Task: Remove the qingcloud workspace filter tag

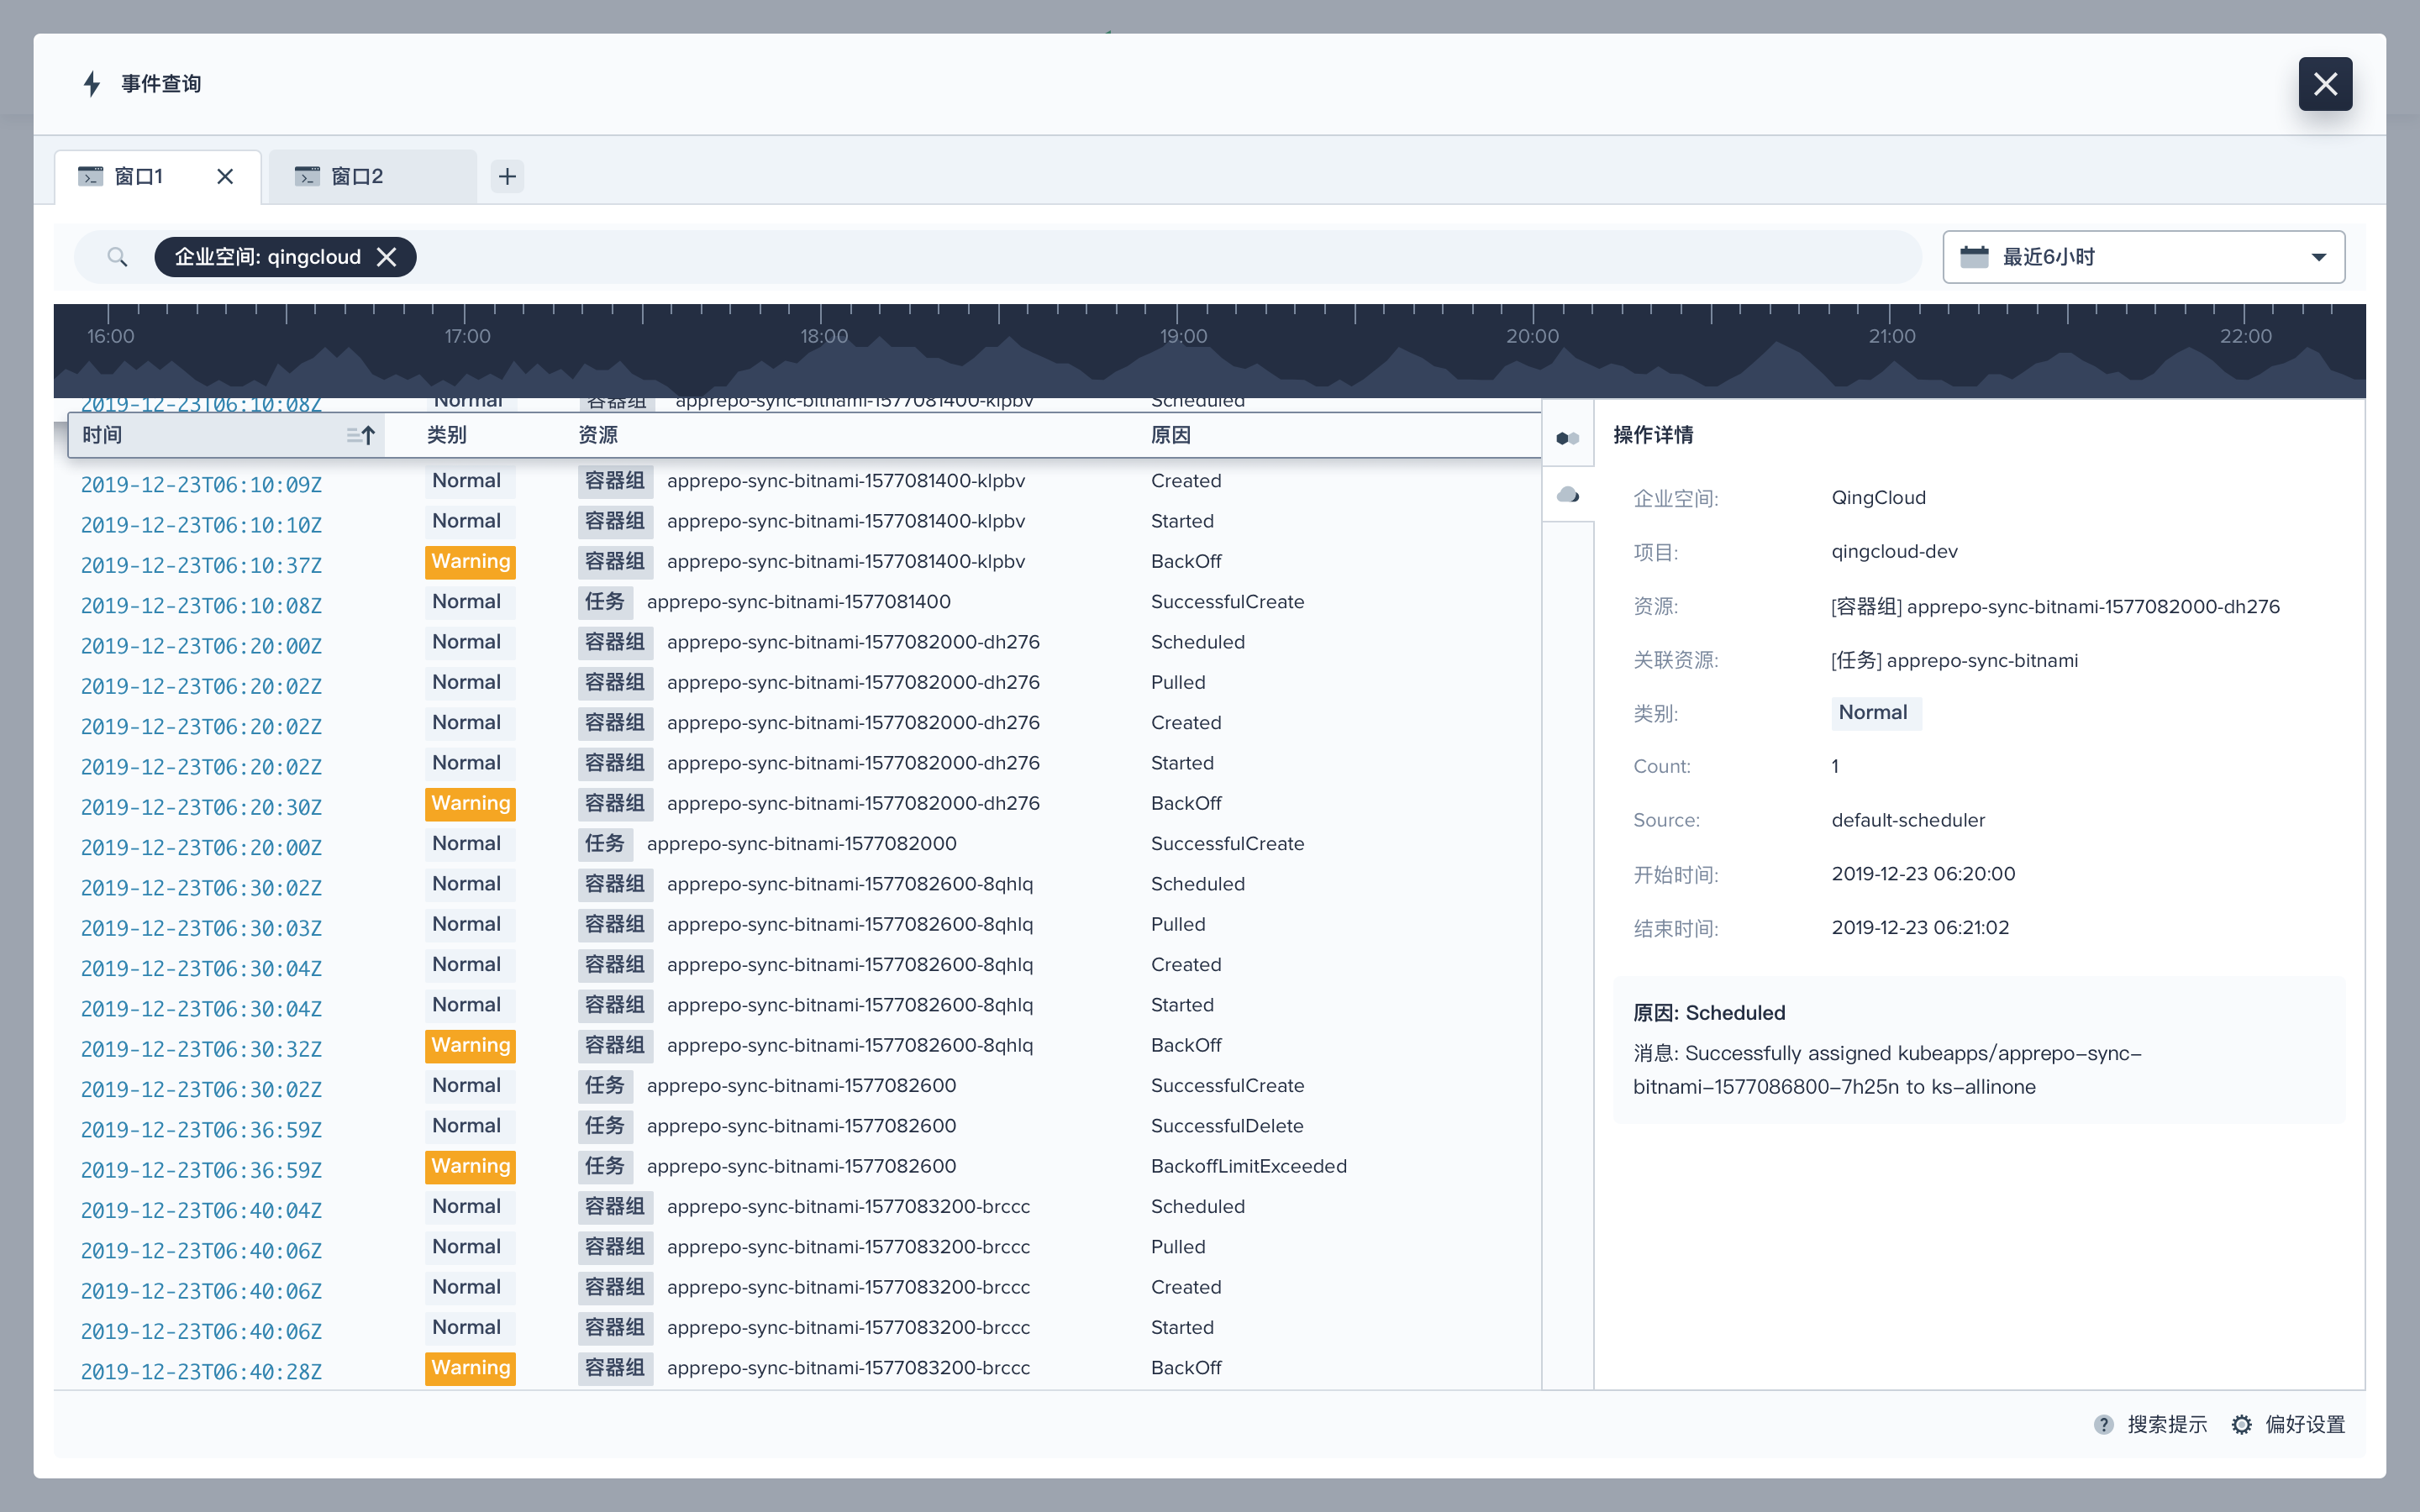Action: pyautogui.click(x=387, y=257)
